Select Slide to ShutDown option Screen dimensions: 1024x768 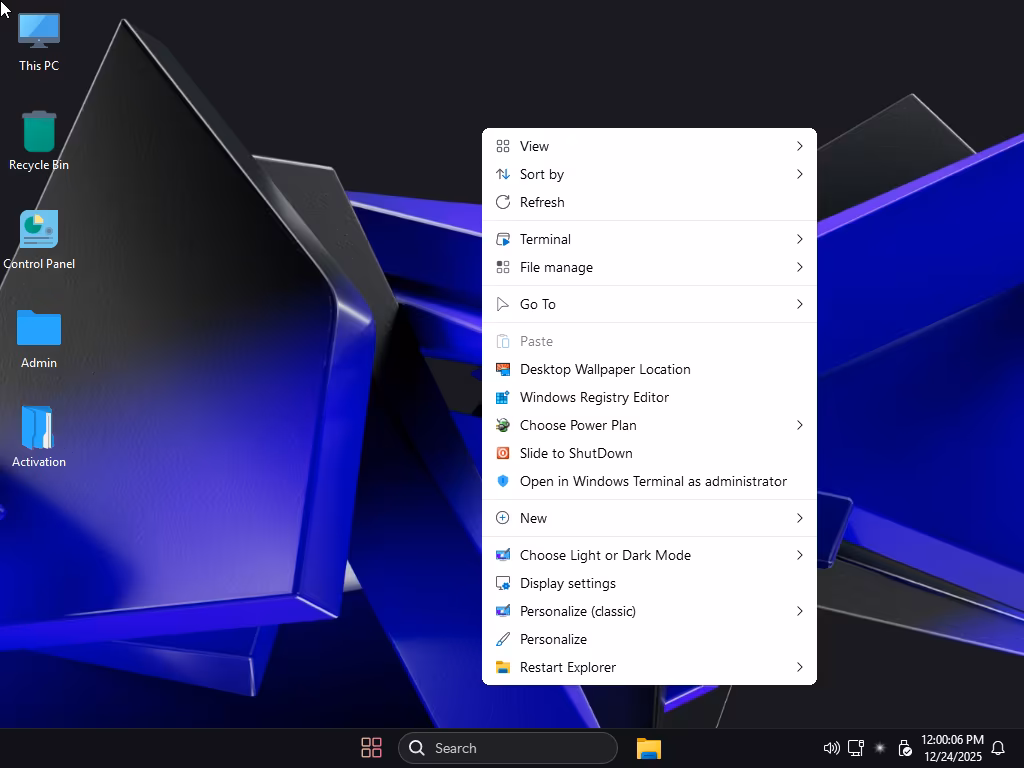click(x=576, y=453)
